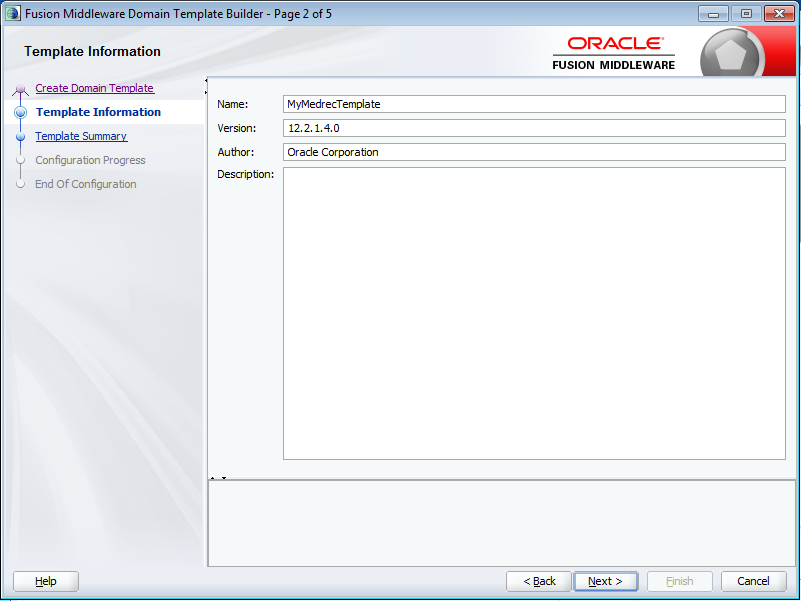Click the pentagon emblem icon in the banner

coord(732,55)
